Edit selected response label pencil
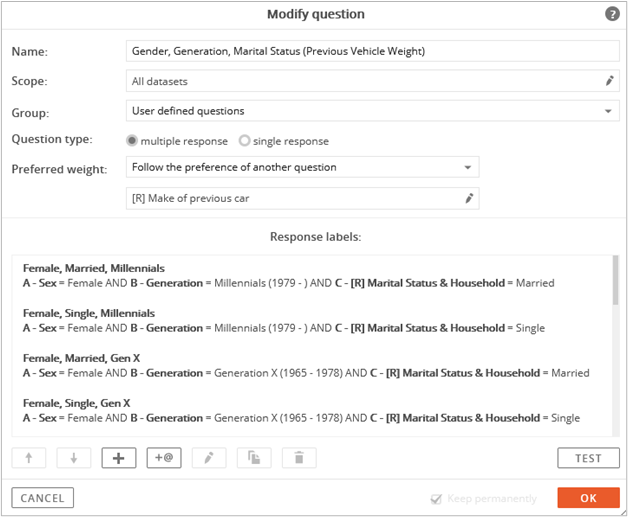This screenshot has height=517, width=628. coord(209,458)
